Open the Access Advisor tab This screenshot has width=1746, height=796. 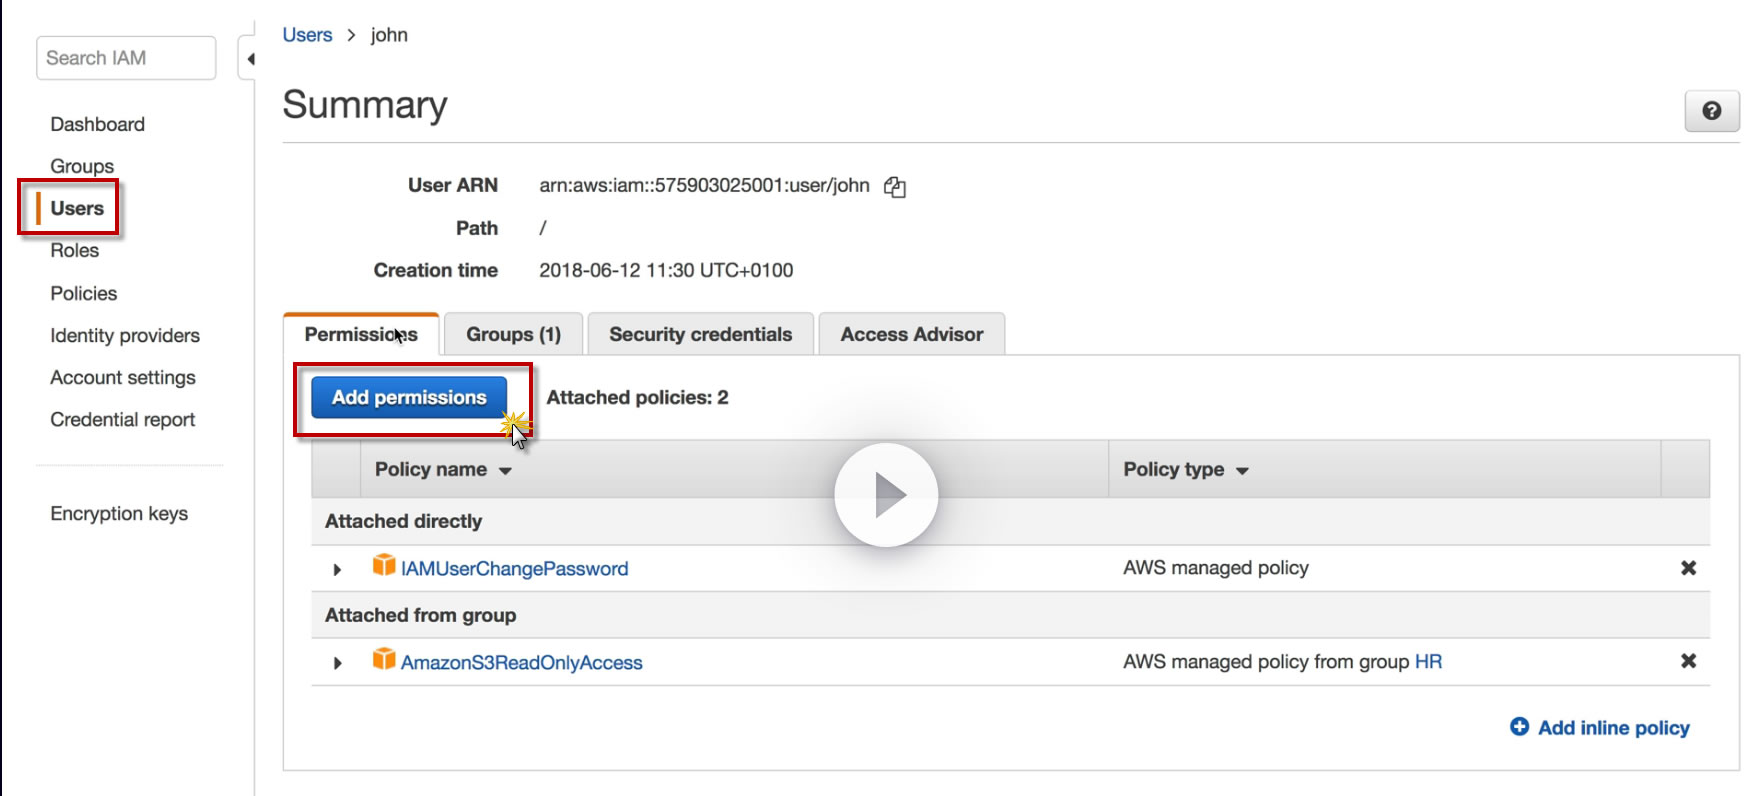911,335
